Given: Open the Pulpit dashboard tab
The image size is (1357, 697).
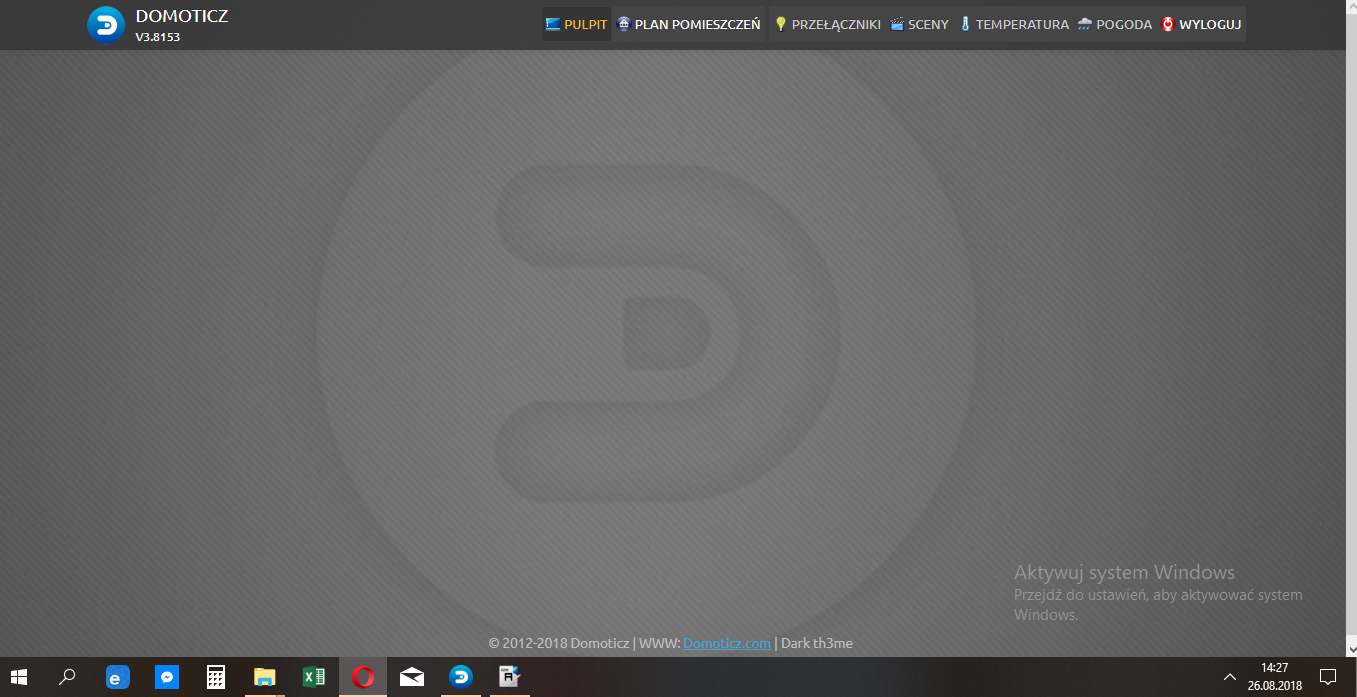Looking at the screenshot, I should (x=576, y=25).
